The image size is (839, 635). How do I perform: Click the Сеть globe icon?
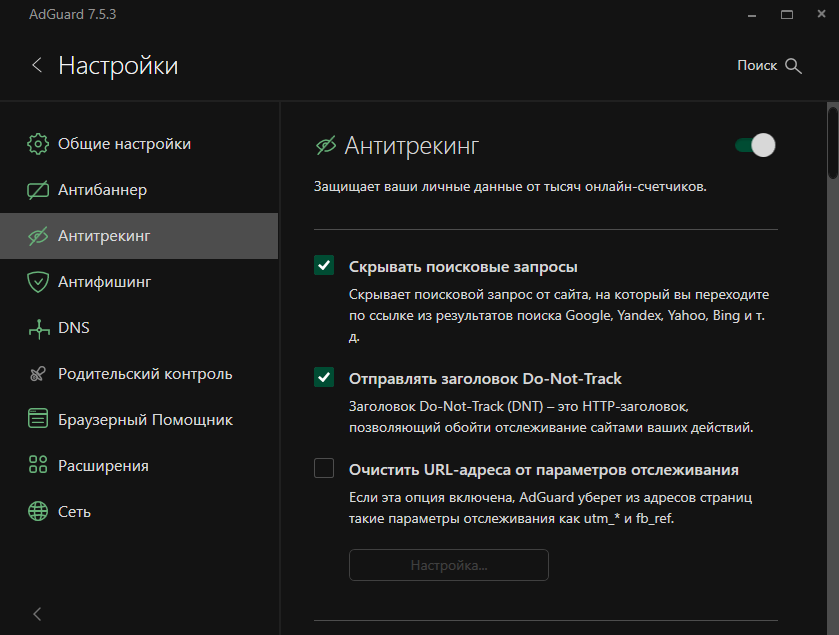[x=38, y=511]
